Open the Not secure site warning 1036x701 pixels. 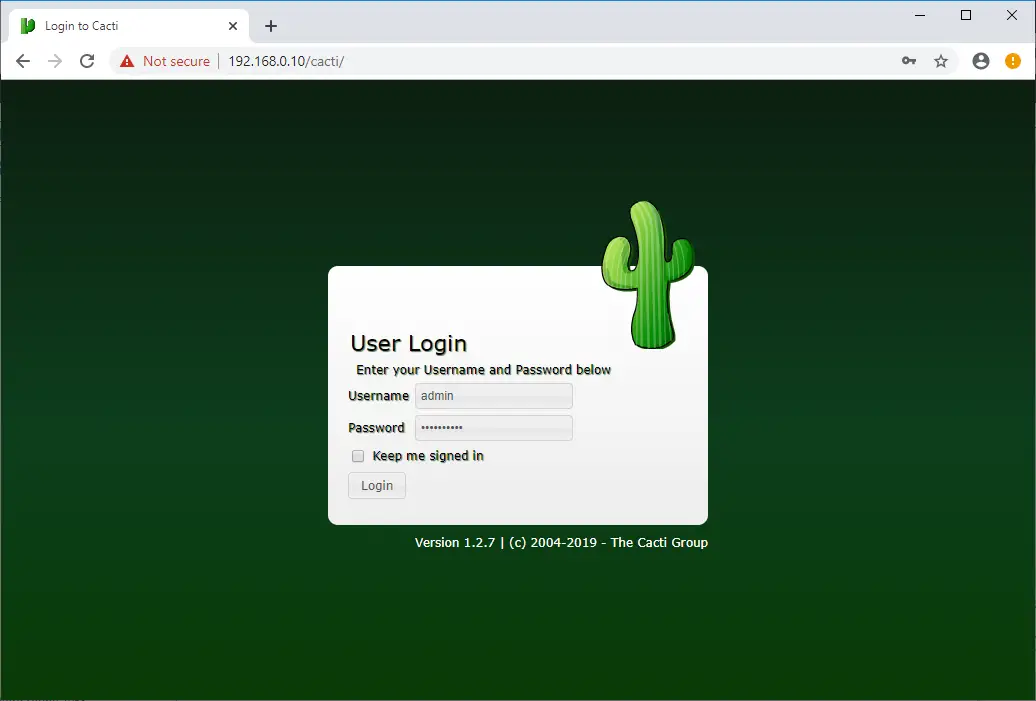(x=165, y=61)
